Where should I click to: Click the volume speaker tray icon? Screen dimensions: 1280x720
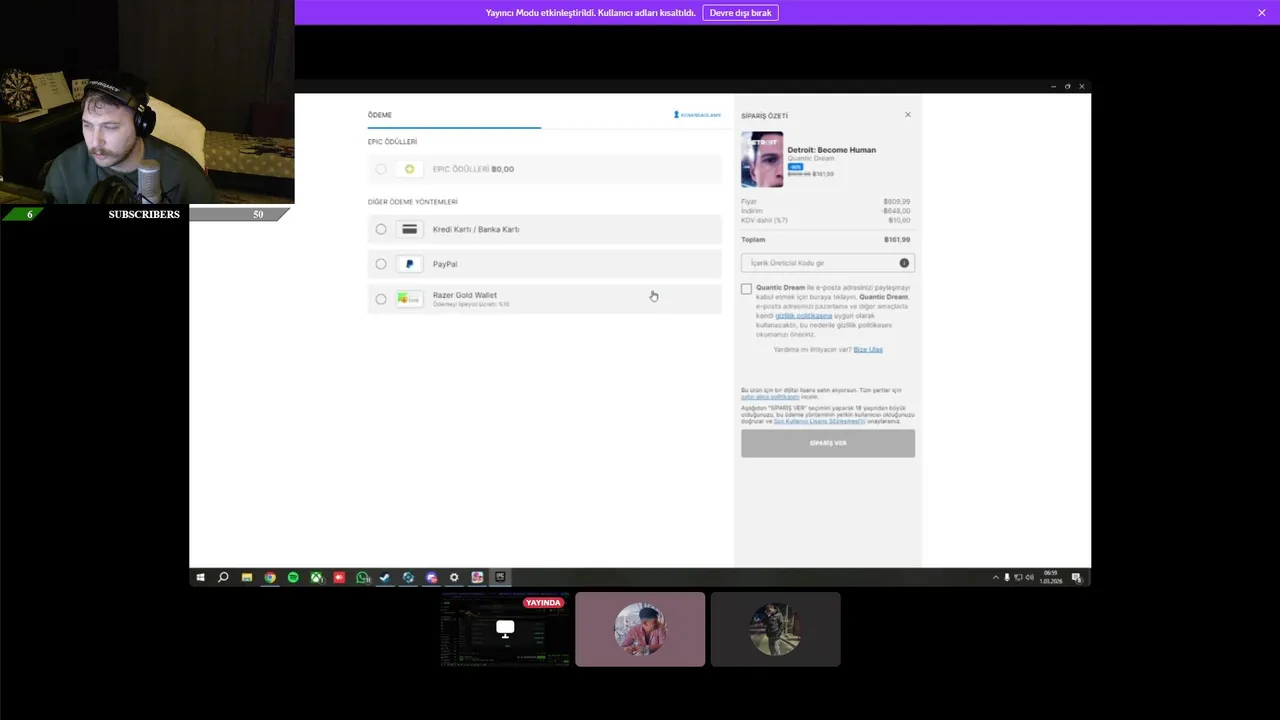pyautogui.click(x=1030, y=577)
